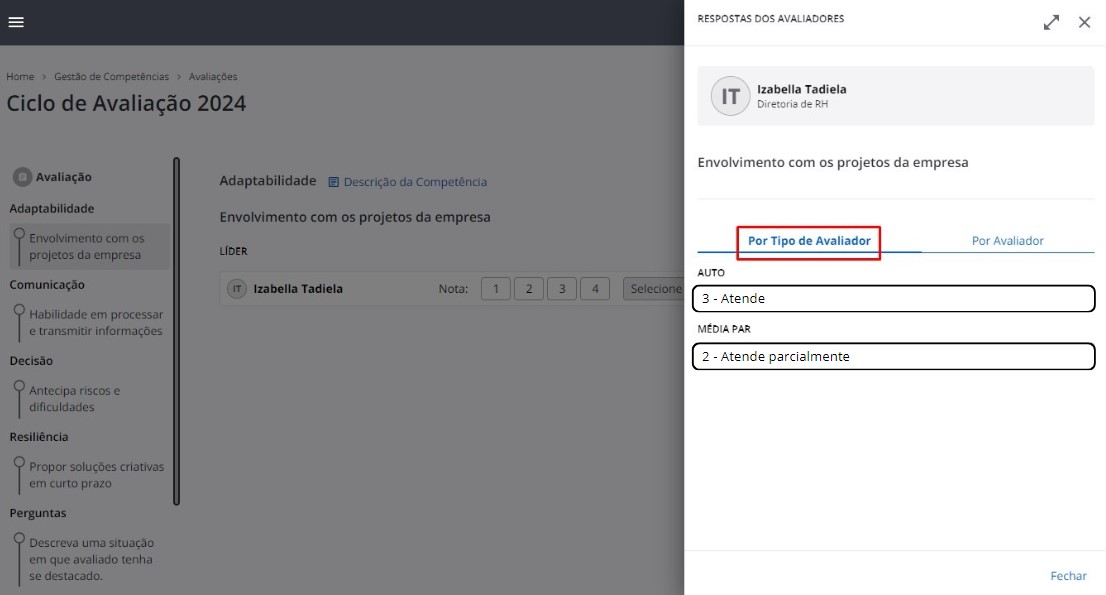Open the MÉDIA PAR field showing 2 - Atende parcialmente
The width and height of the screenshot is (1106, 595).
(x=893, y=356)
